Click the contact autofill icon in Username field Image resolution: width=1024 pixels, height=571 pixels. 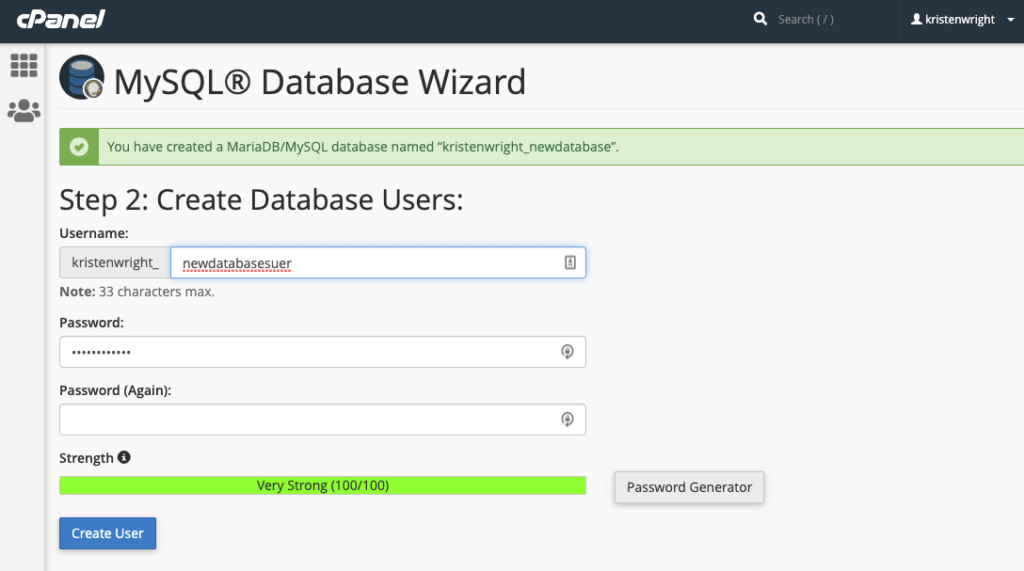pyautogui.click(x=570, y=263)
